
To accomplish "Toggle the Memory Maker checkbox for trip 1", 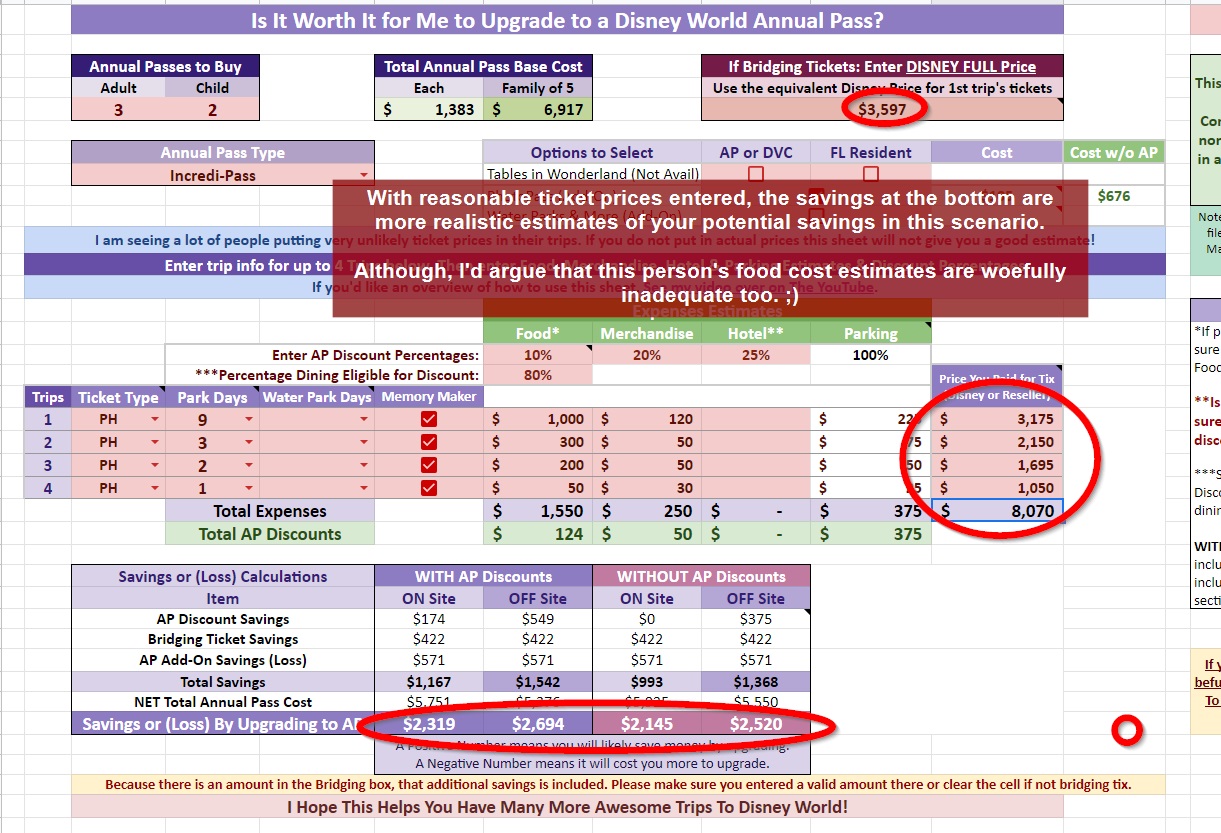I will (x=429, y=419).
